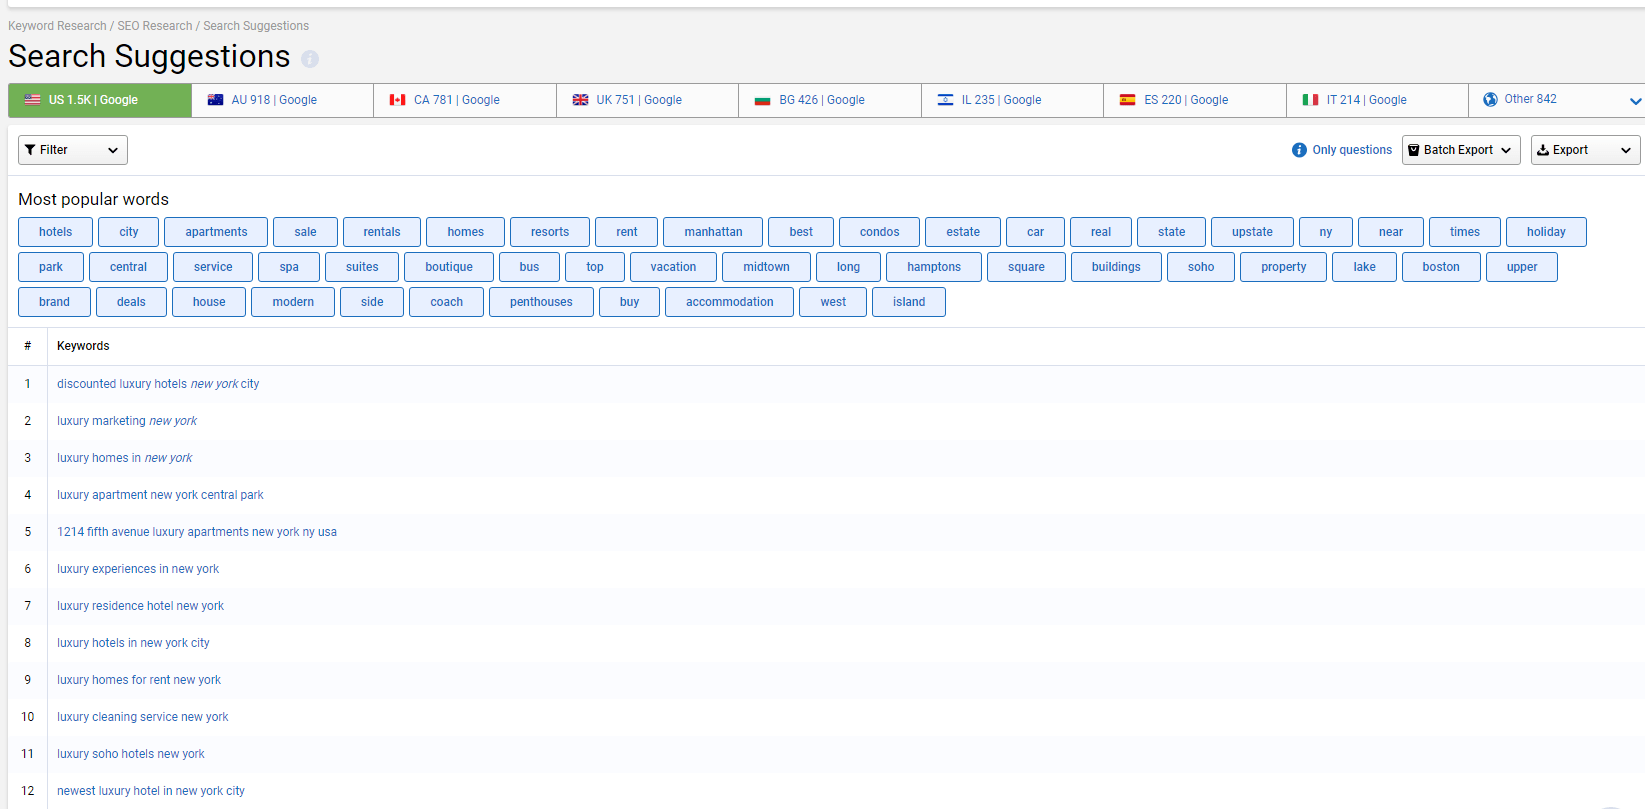Screen dimensions: 1645x809
Task: Select the 'rentals' word tag
Action: point(382,232)
